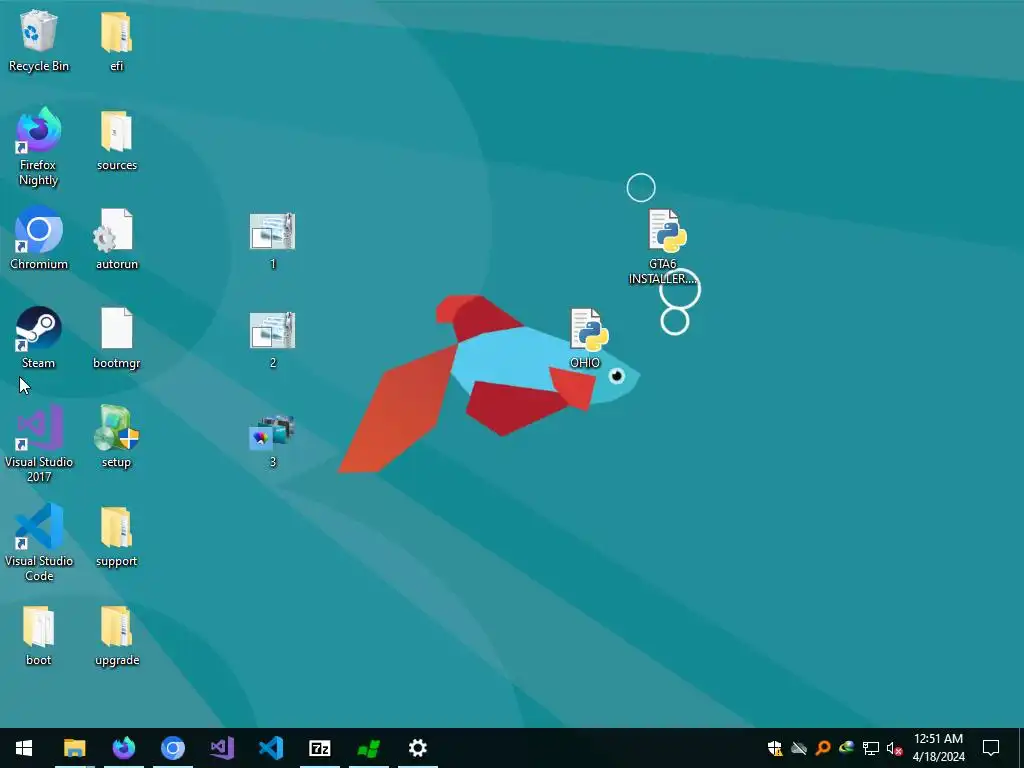Image resolution: width=1024 pixels, height=768 pixels.
Task: Select the bootmgr file icon
Action: (x=116, y=338)
